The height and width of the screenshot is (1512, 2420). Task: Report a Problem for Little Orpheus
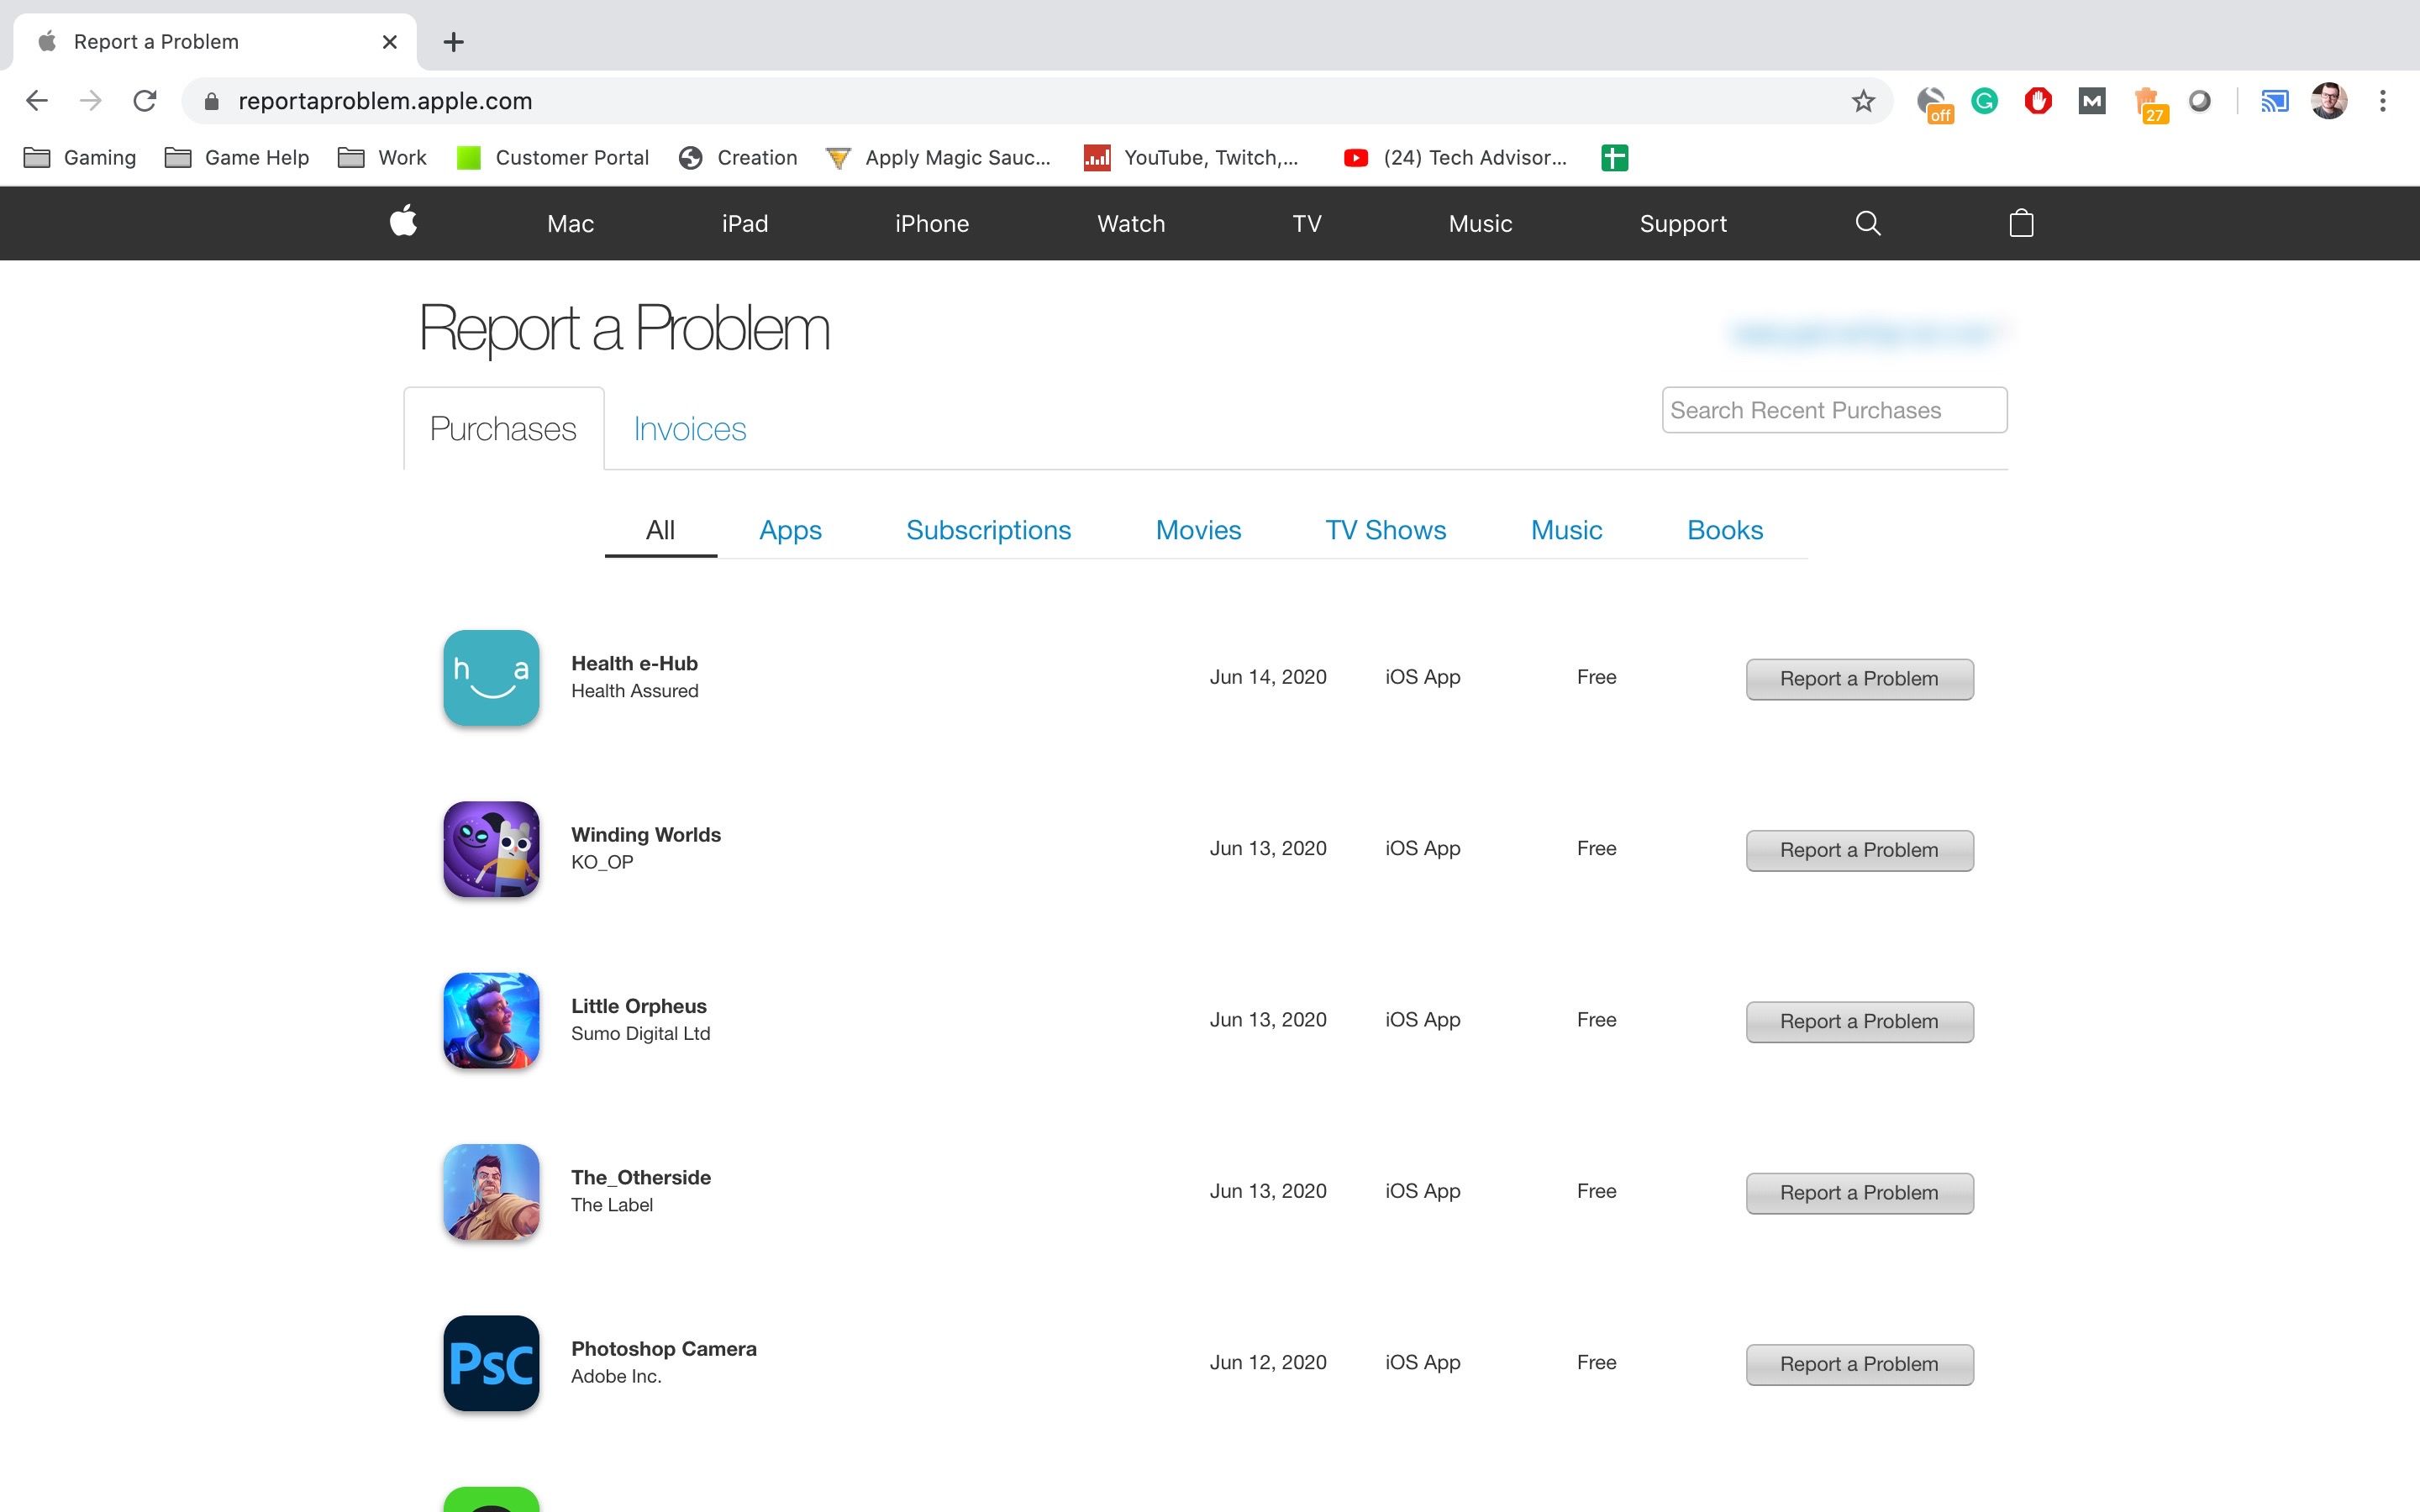(x=1858, y=1021)
